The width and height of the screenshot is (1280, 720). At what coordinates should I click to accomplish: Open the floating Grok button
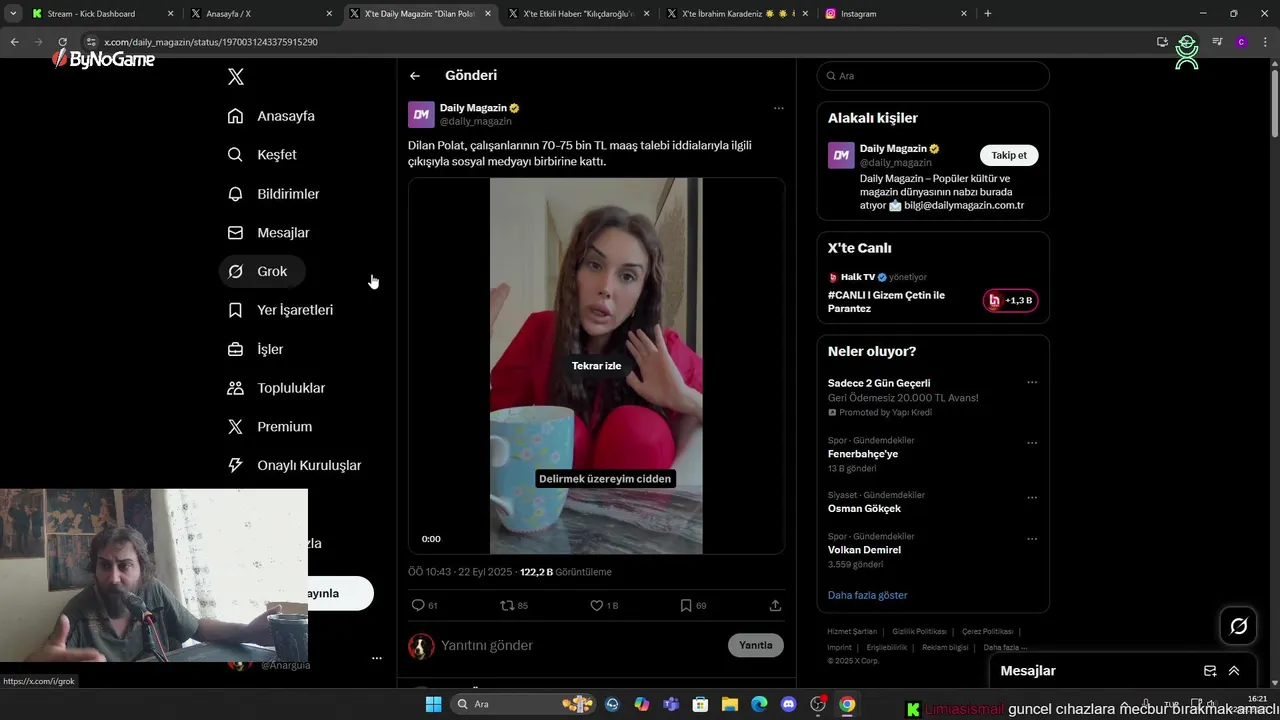1238,626
